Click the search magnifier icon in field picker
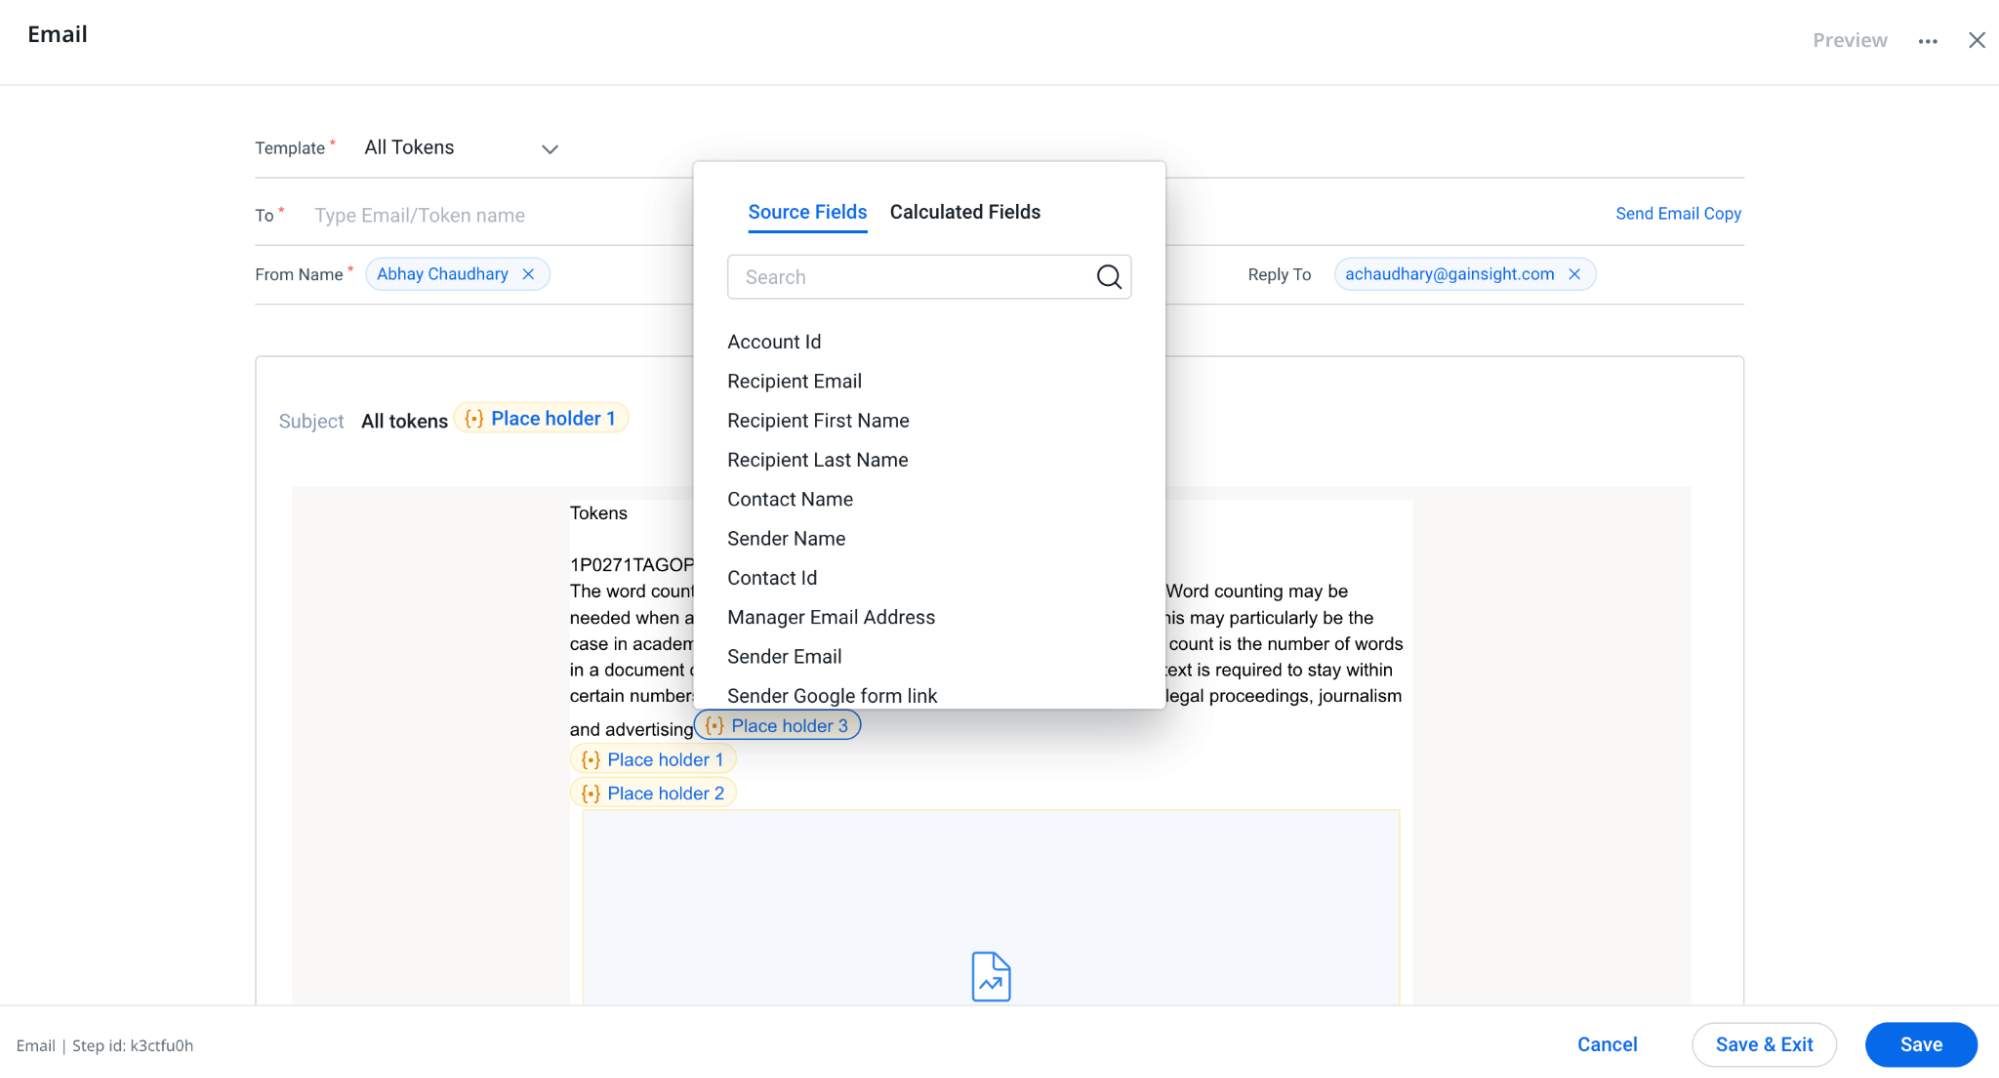This screenshot has width=1999, height=1078. [1108, 277]
